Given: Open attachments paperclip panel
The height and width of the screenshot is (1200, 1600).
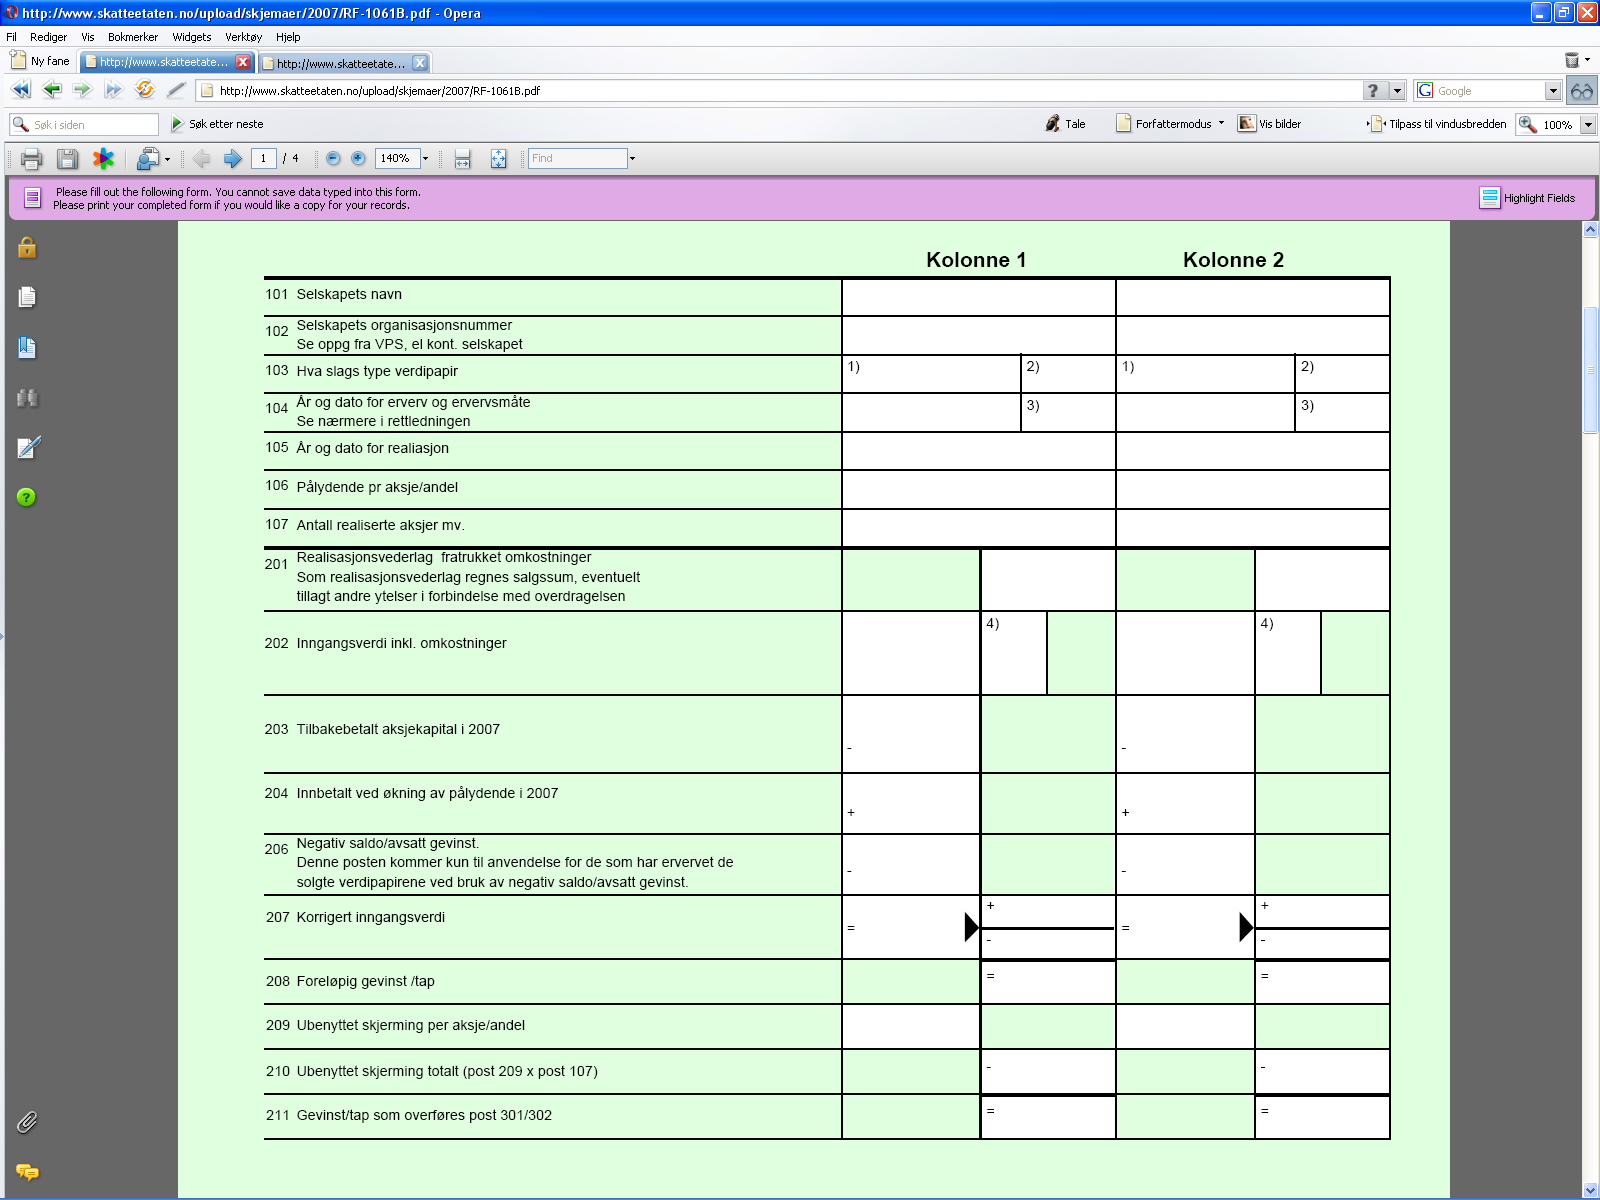Looking at the screenshot, I should (27, 1122).
